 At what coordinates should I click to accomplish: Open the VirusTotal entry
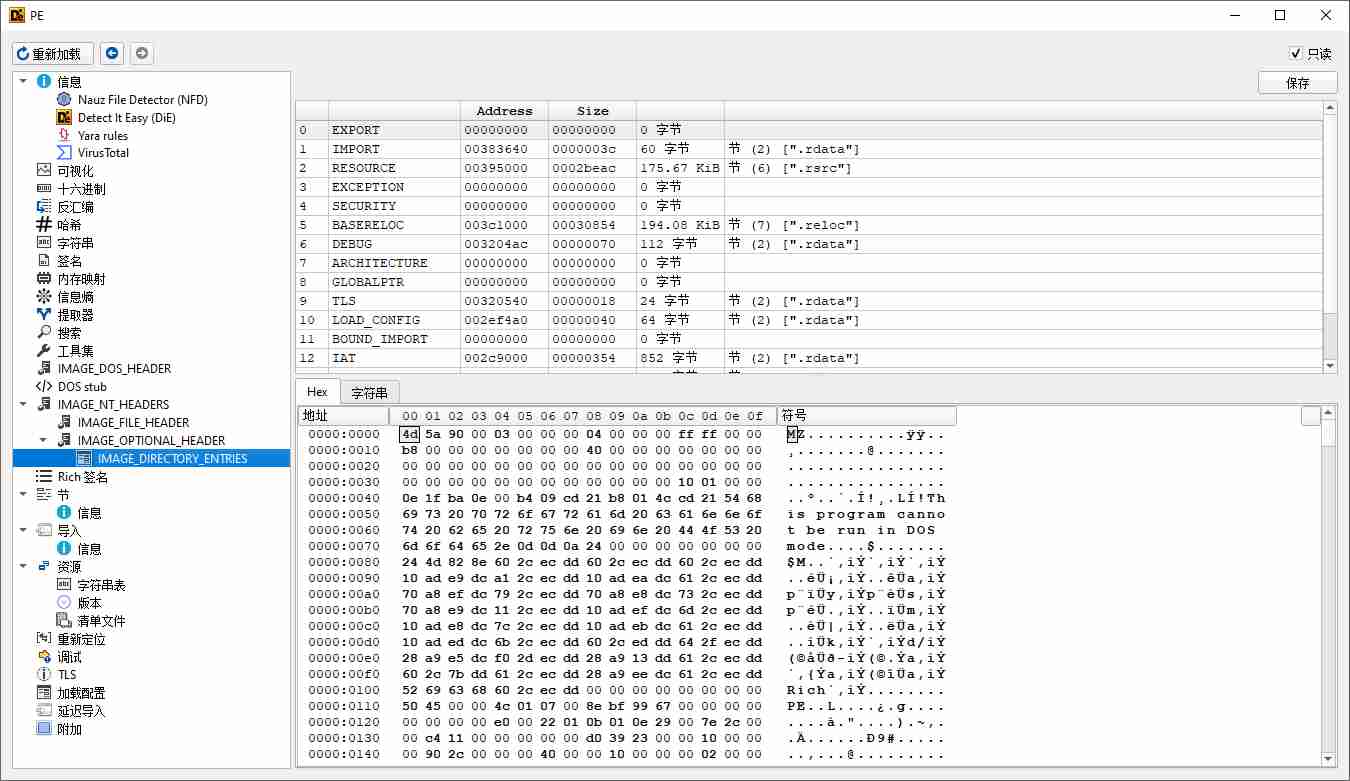pos(103,153)
